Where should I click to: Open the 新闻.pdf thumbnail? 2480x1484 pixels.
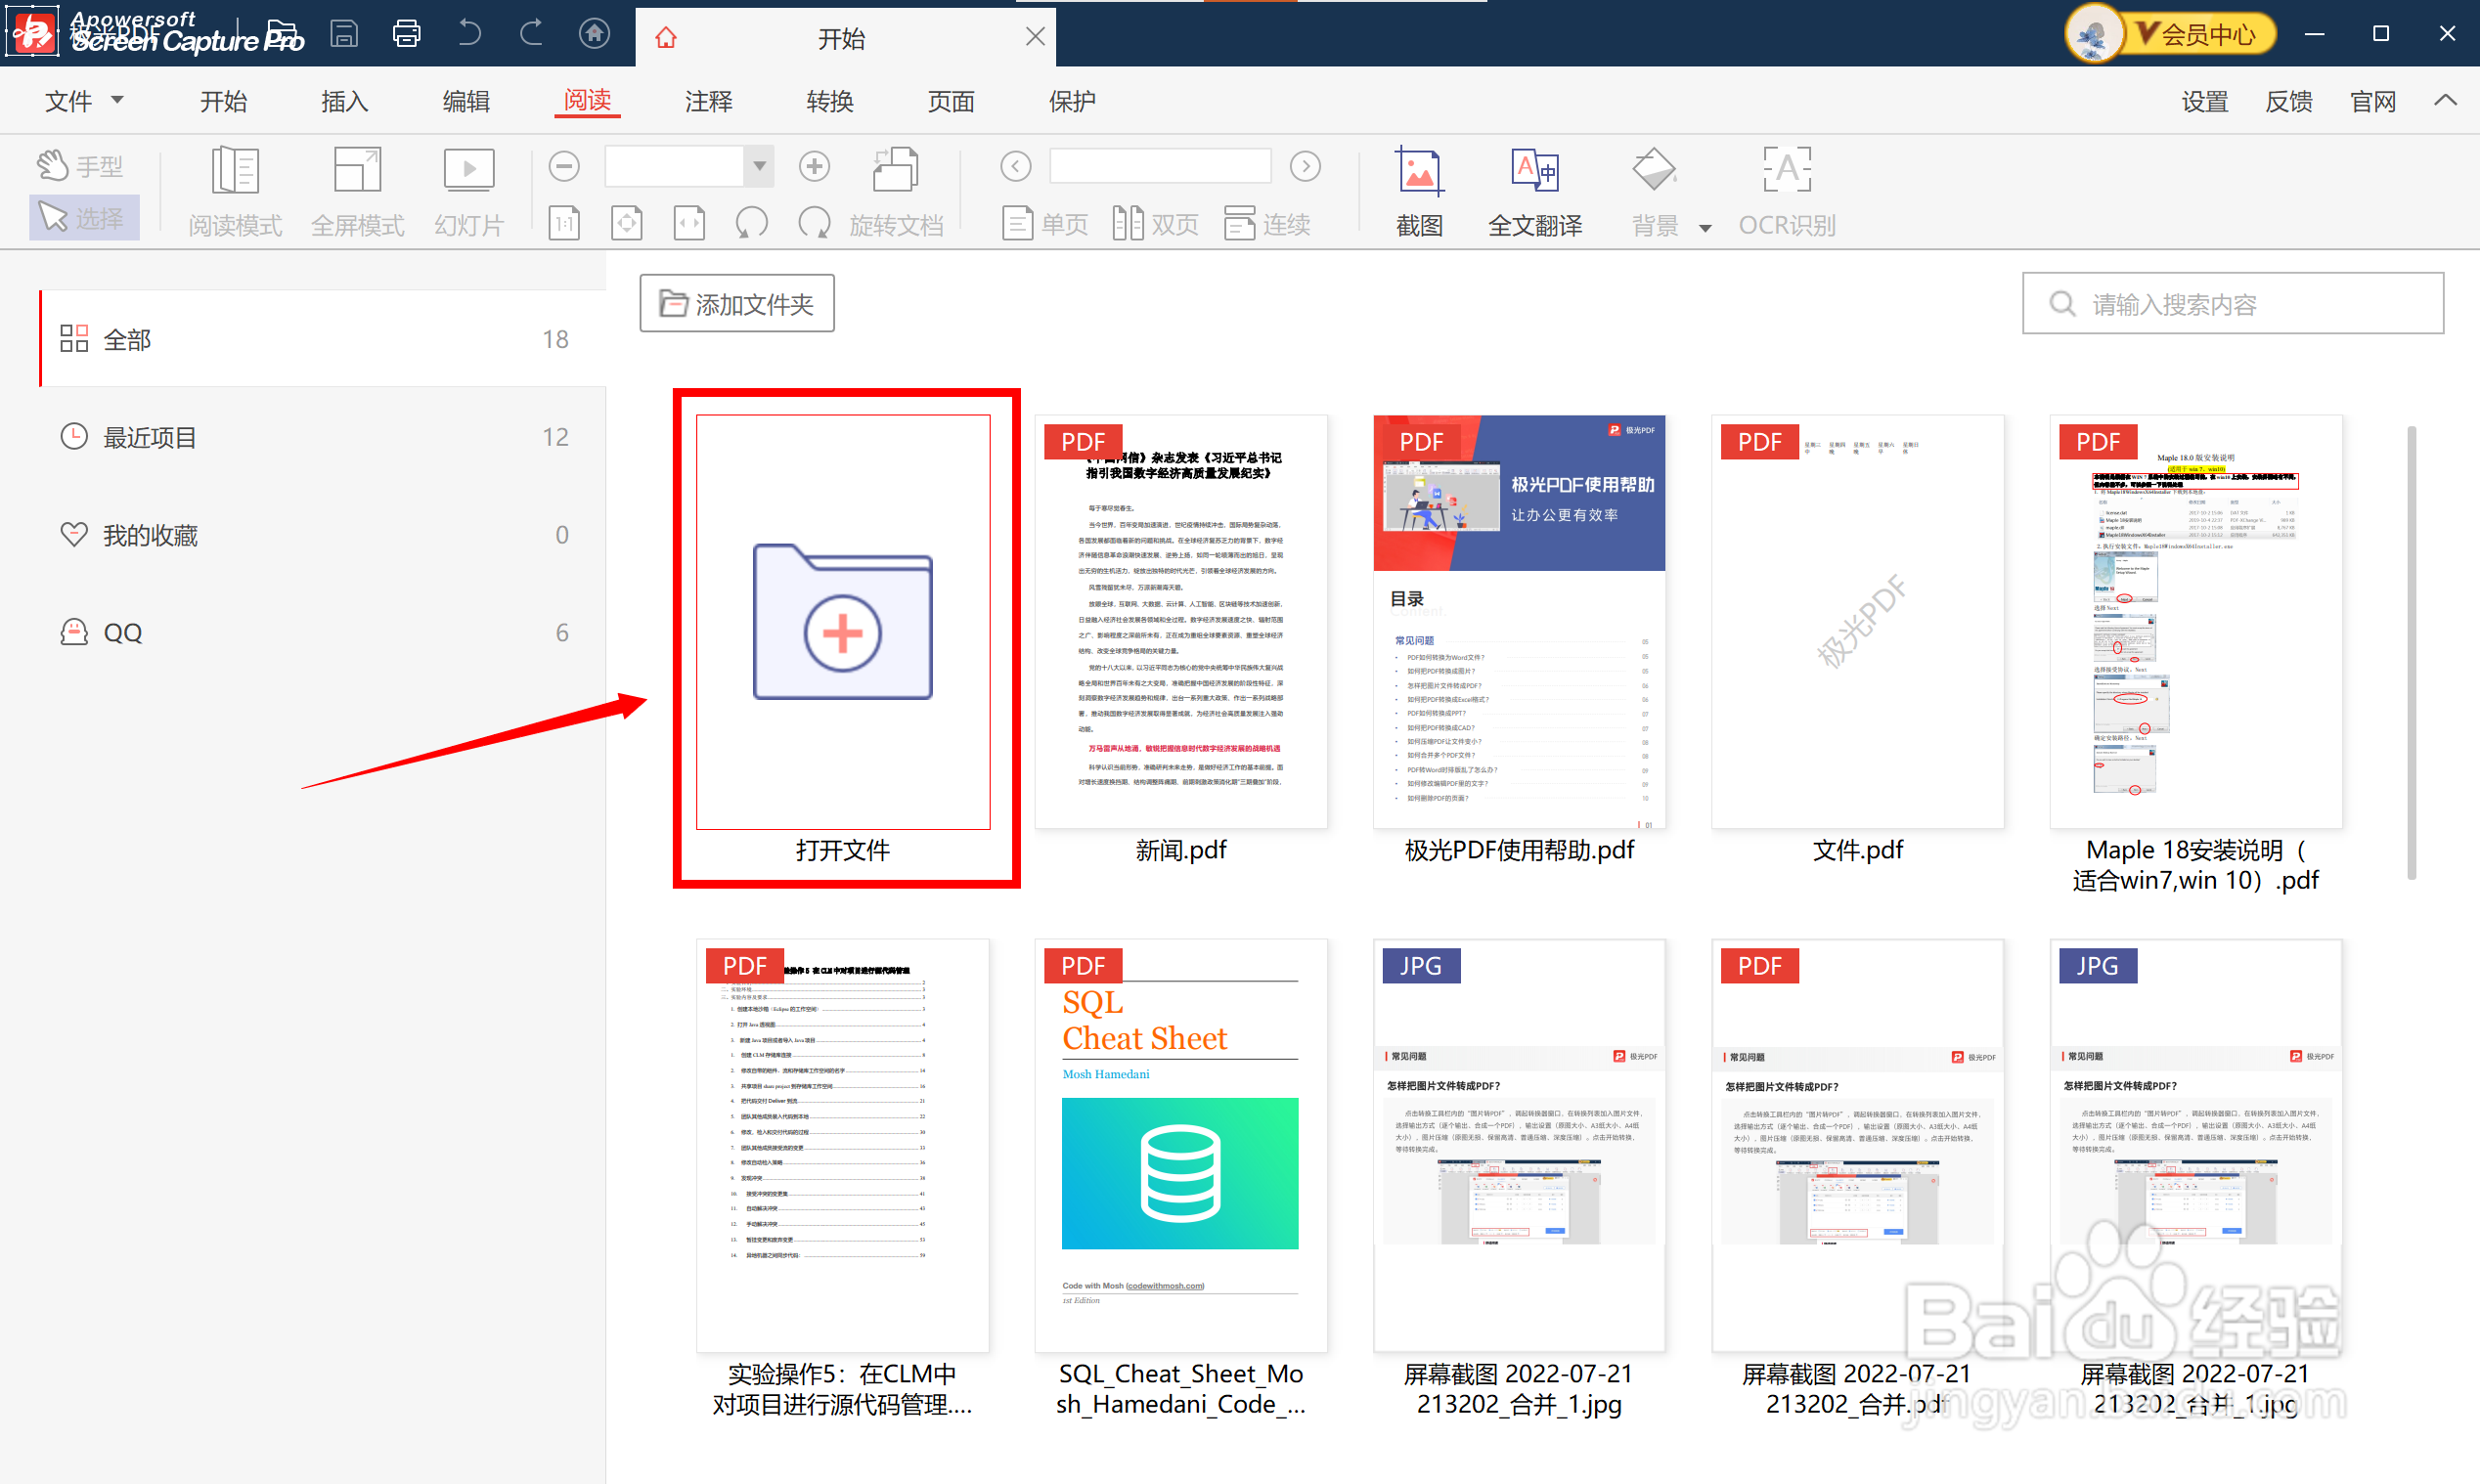pyautogui.click(x=1180, y=621)
